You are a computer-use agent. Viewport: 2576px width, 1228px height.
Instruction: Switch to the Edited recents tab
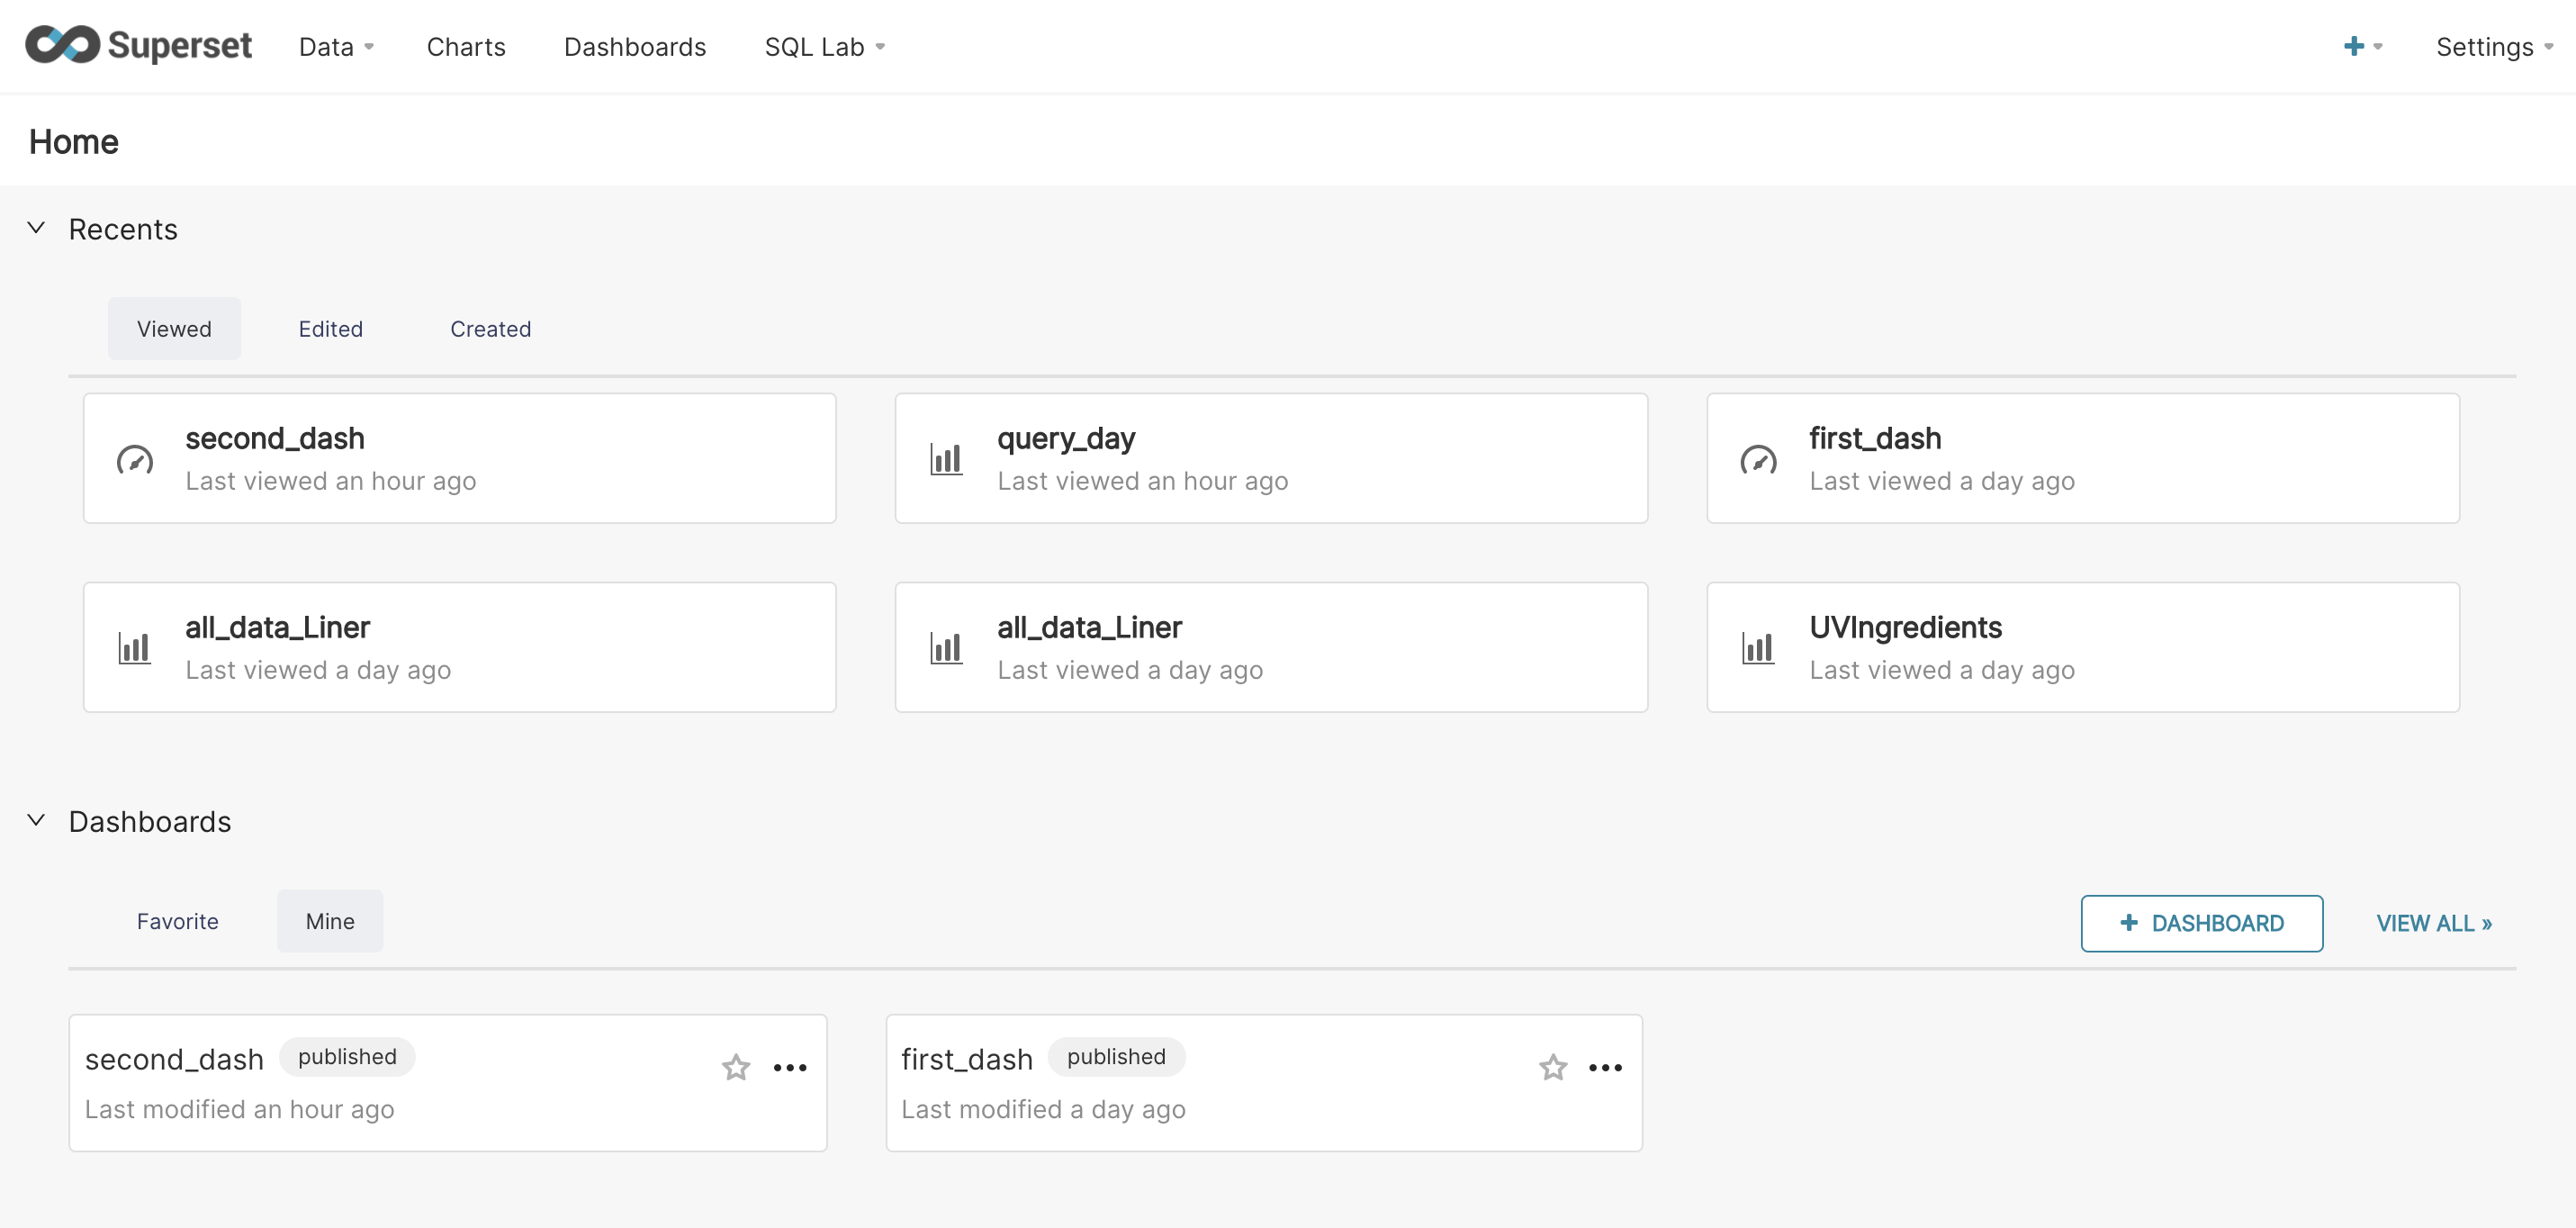coord(330,329)
